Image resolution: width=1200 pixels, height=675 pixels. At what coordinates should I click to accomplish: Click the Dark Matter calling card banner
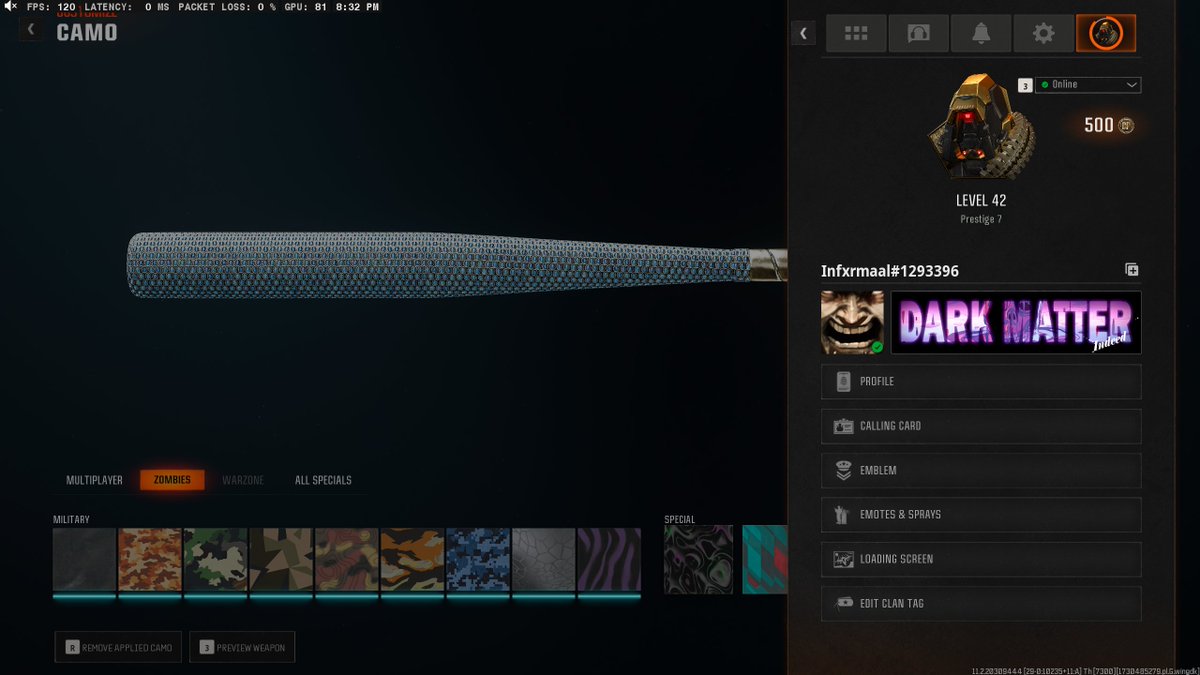(x=1016, y=322)
